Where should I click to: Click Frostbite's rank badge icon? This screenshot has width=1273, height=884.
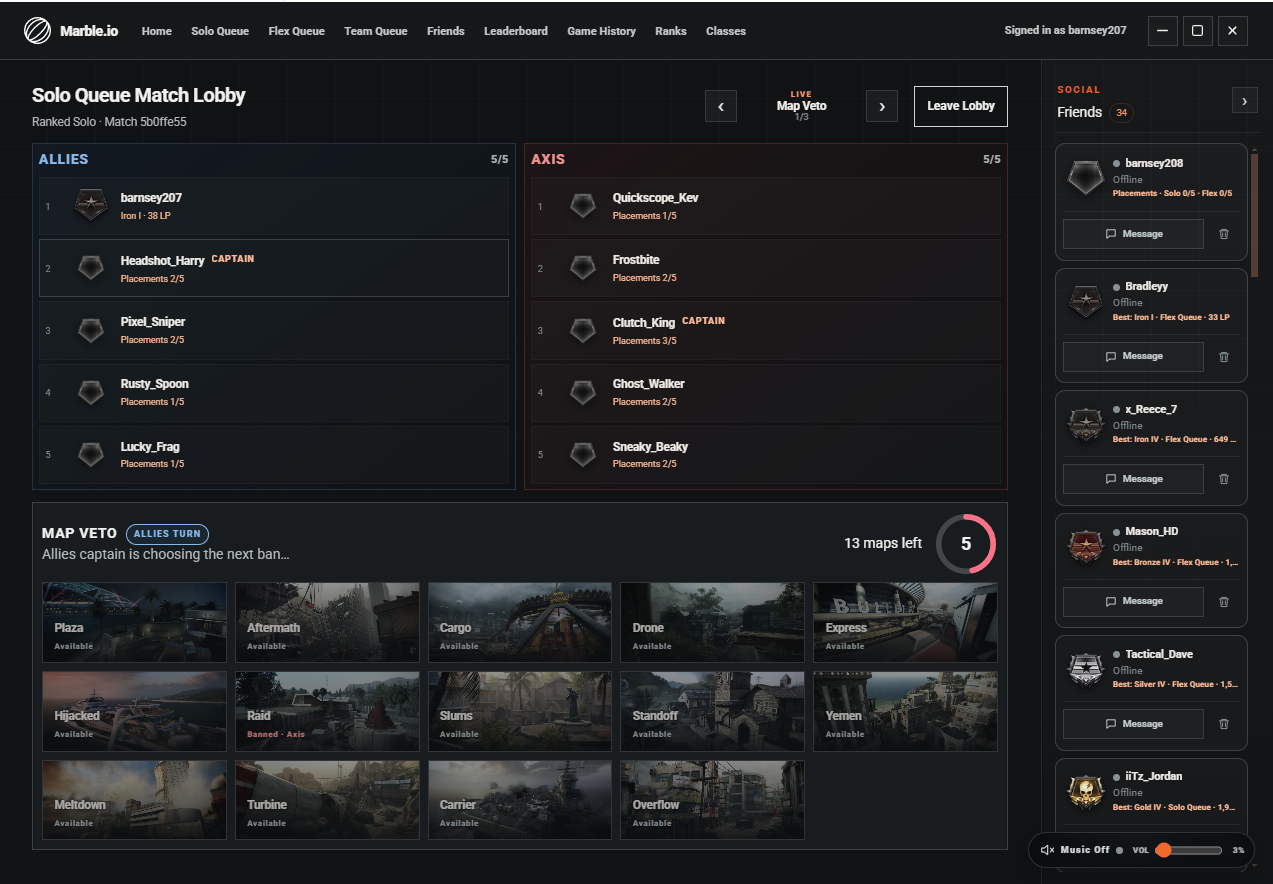coord(583,268)
